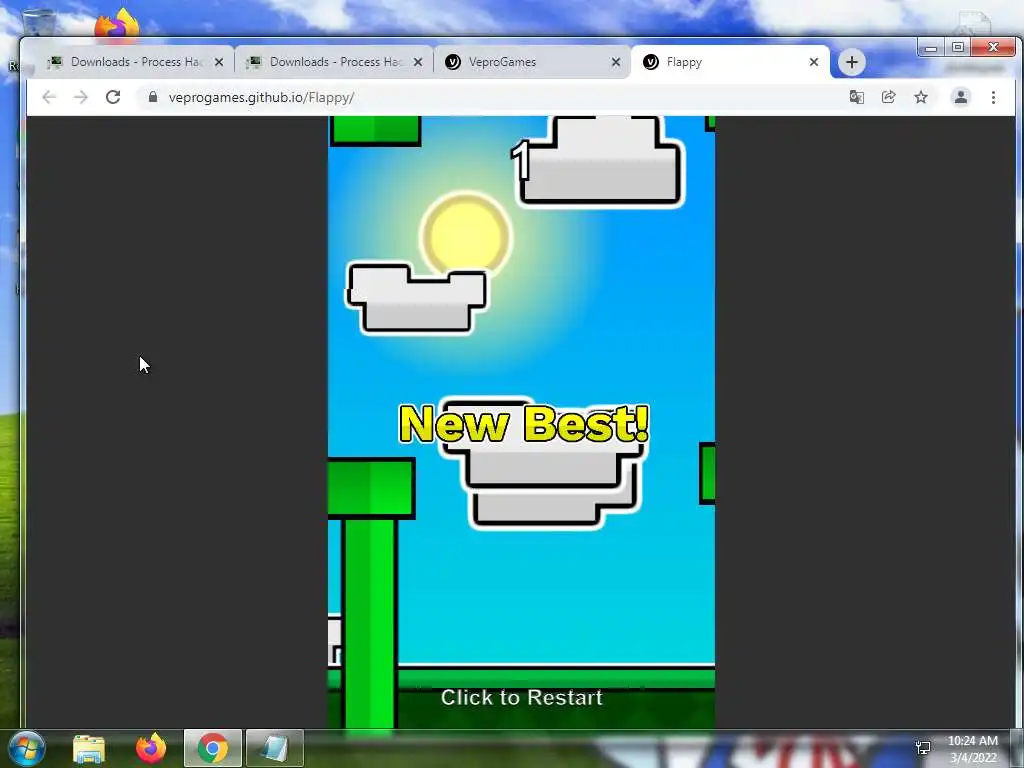The height and width of the screenshot is (768, 1024).
Task: Close the first Downloads - Process Hacker tab
Action: pyautogui.click(x=219, y=62)
